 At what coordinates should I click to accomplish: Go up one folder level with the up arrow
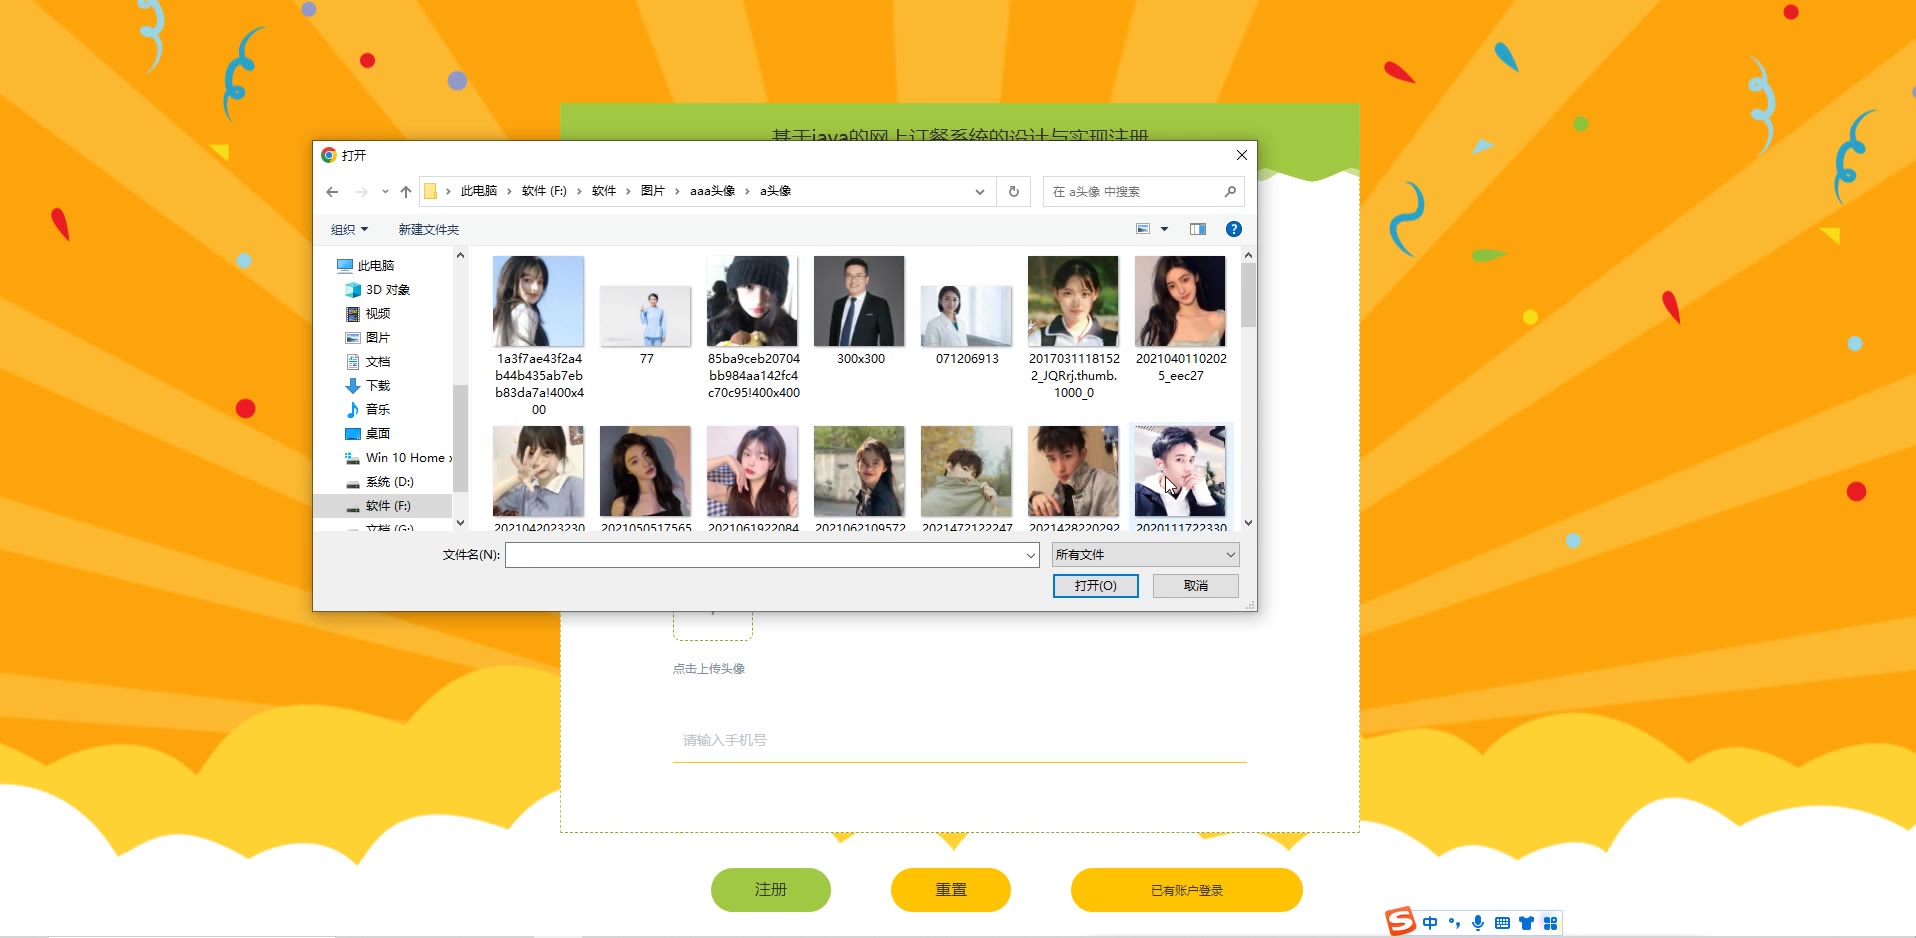point(405,192)
